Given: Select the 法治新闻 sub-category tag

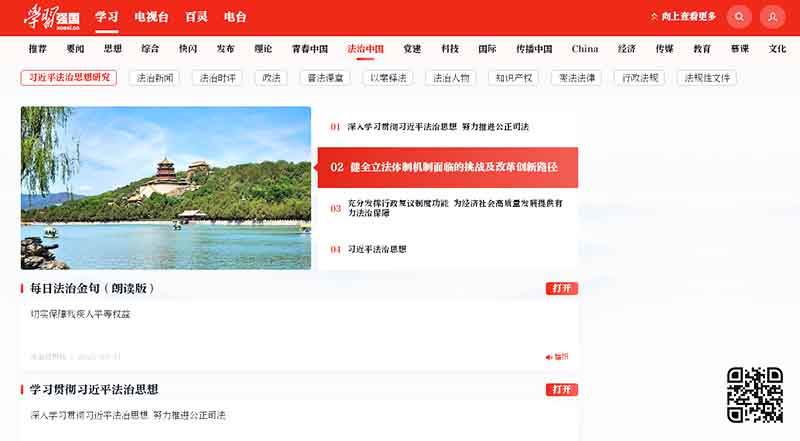Looking at the screenshot, I should [x=155, y=77].
